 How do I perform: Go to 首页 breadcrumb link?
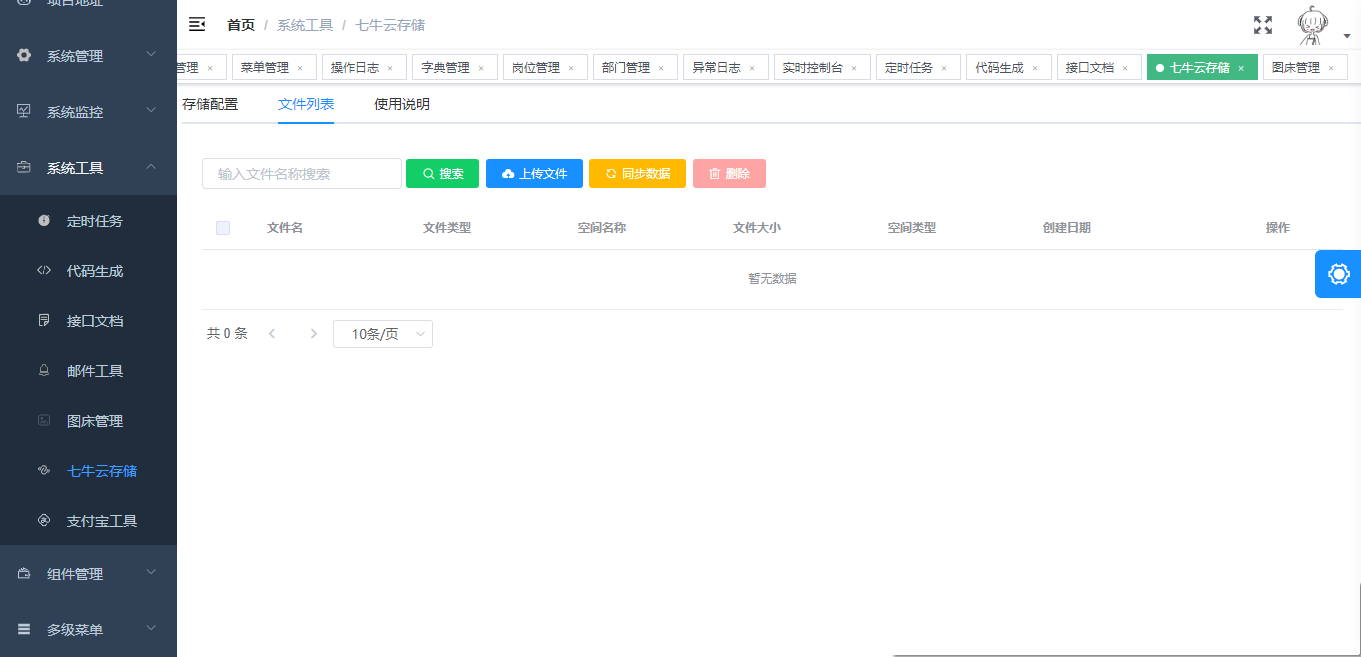241,25
